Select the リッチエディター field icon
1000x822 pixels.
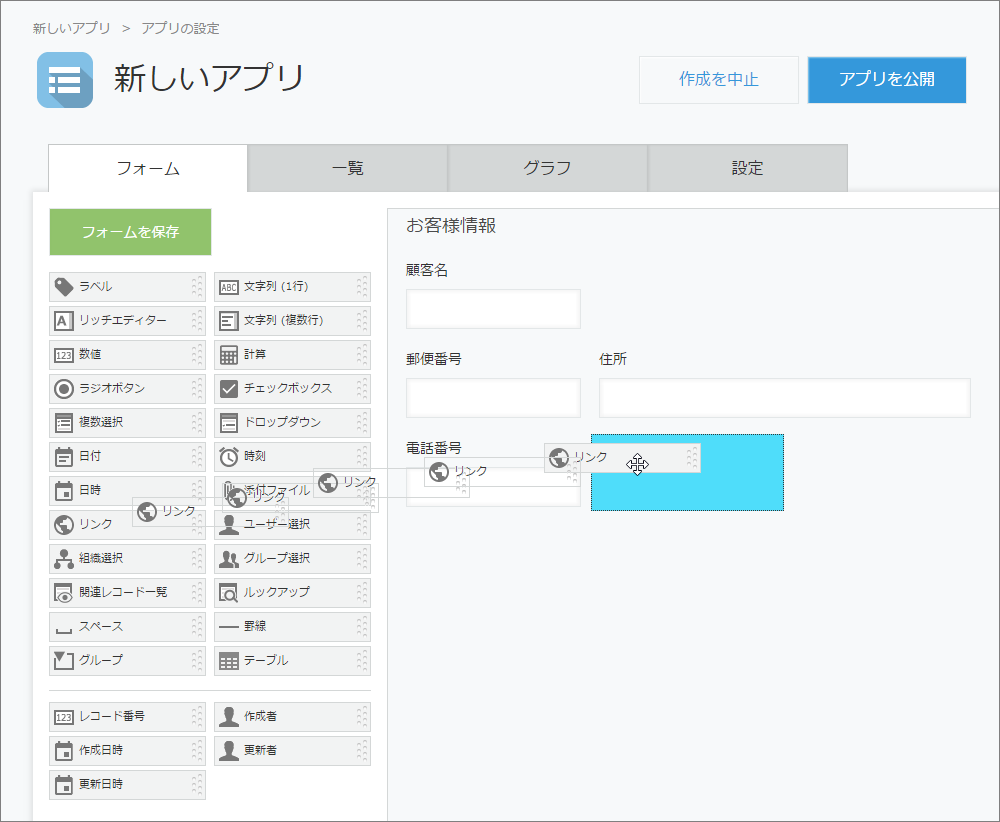pyautogui.click(x=63, y=321)
